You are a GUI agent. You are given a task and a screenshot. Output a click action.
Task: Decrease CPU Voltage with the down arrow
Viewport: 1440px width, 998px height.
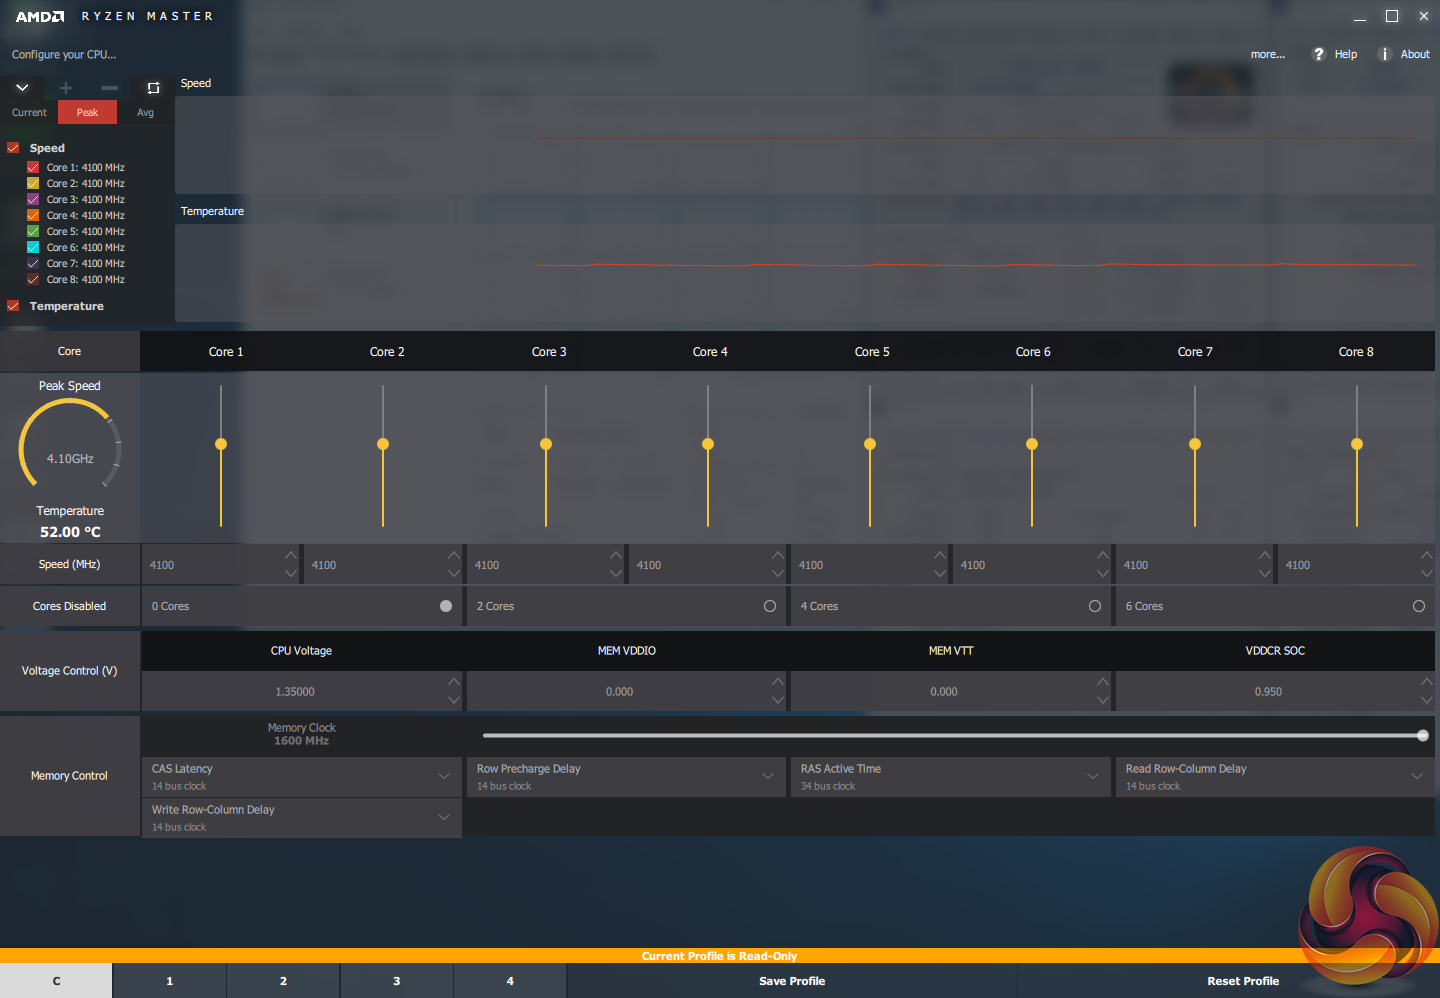pyautogui.click(x=454, y=700)
